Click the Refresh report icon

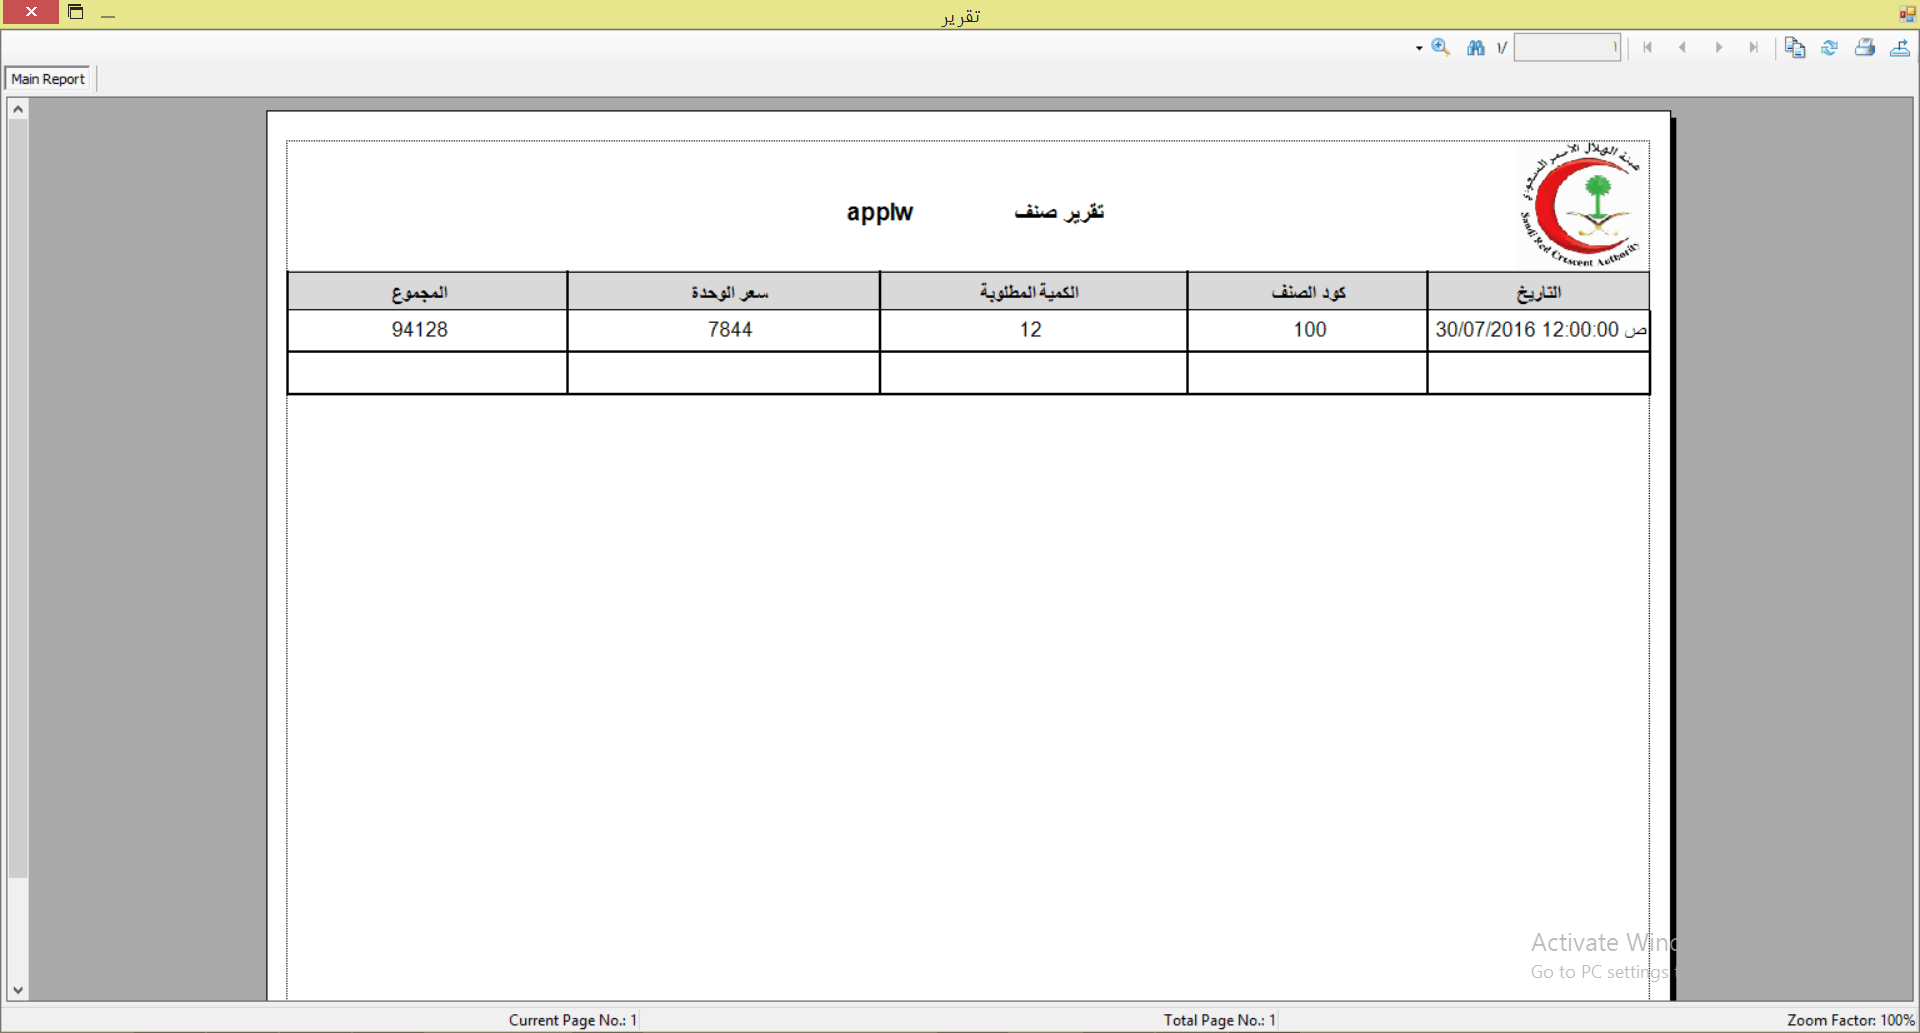click(x=1829, y=47)
